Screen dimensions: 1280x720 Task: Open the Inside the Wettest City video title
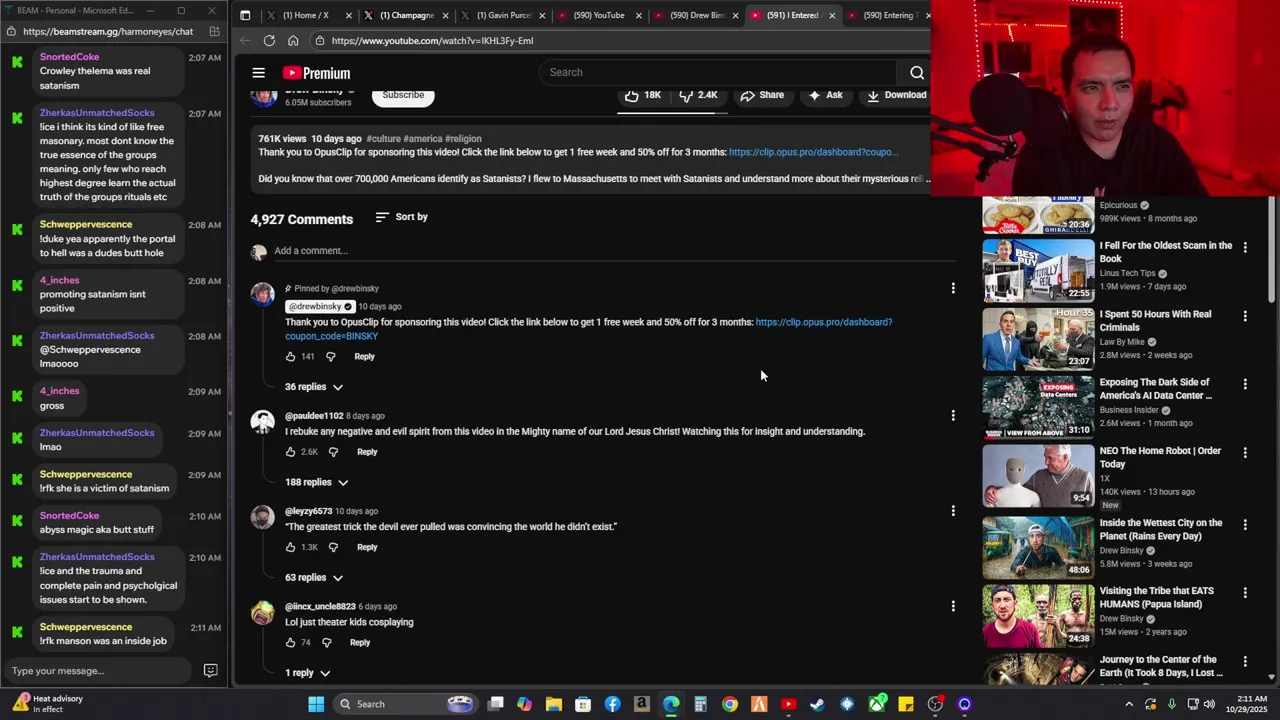pyautogui.click(x=1161, y=529)
